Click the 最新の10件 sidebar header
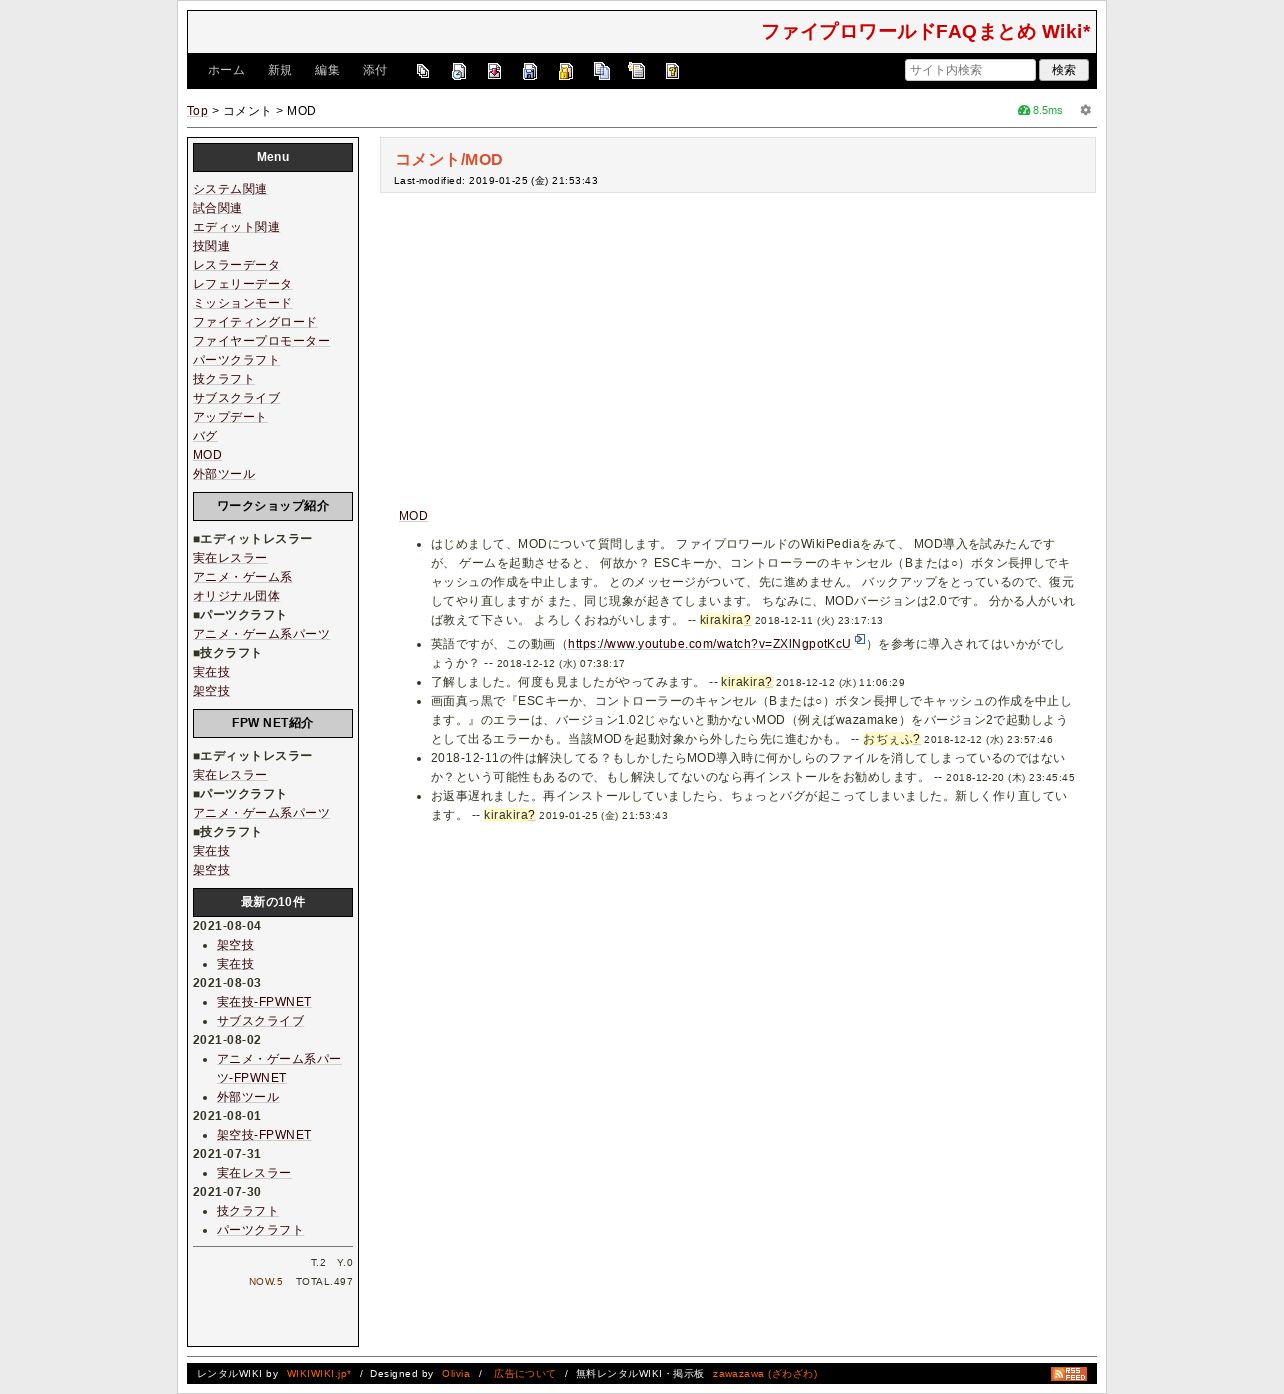1284x1394 pixels. (x=273, y=902)
